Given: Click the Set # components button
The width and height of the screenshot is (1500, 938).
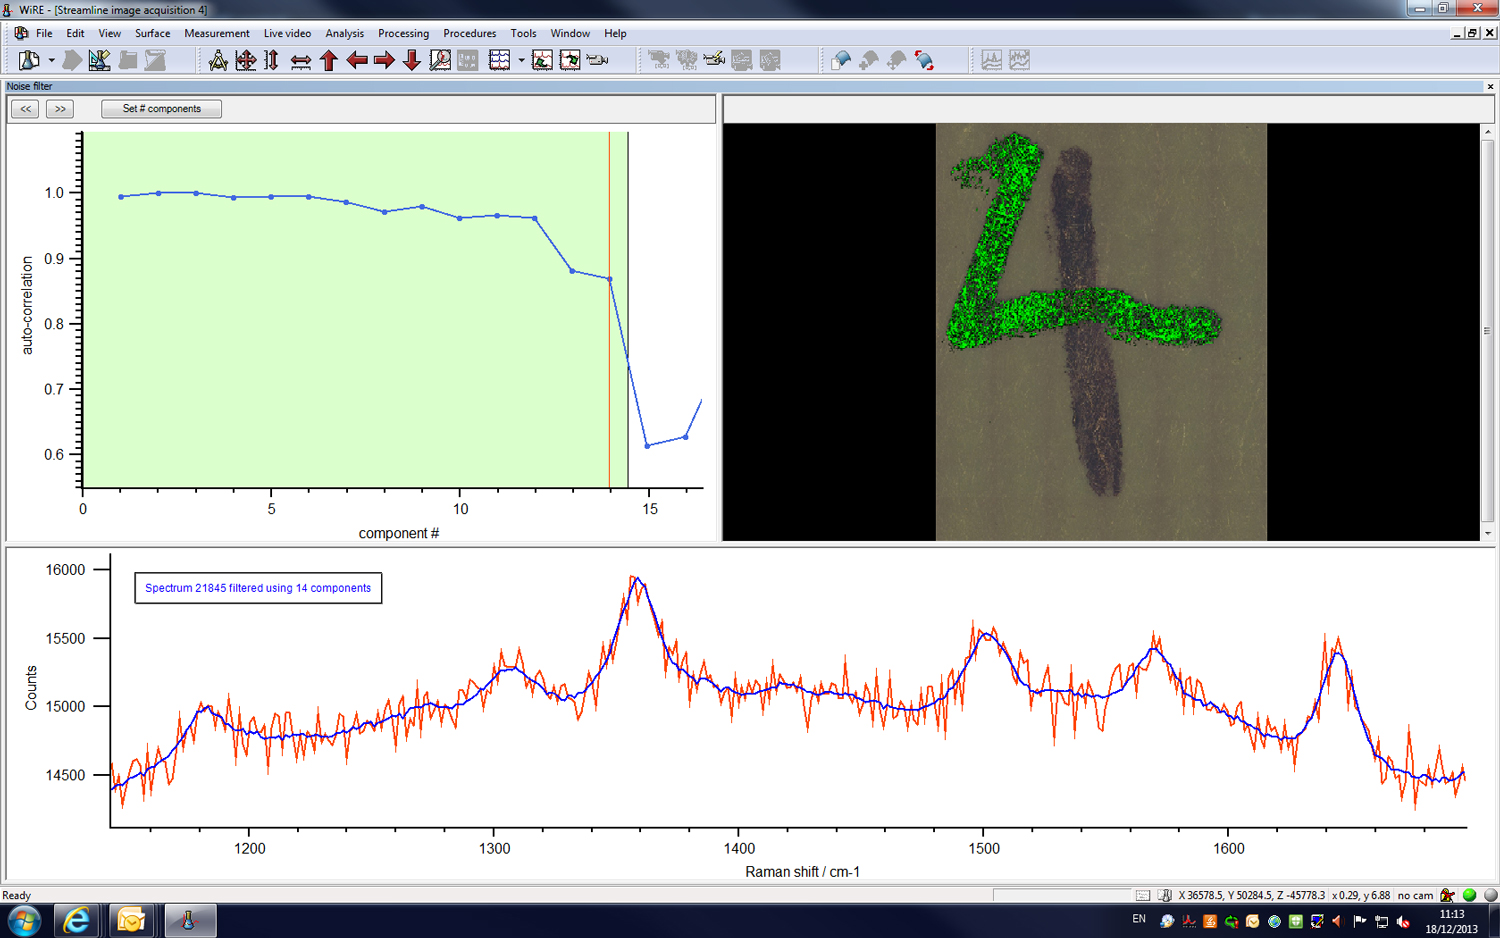Looking at the screenshot, I should tap(161, 109).
